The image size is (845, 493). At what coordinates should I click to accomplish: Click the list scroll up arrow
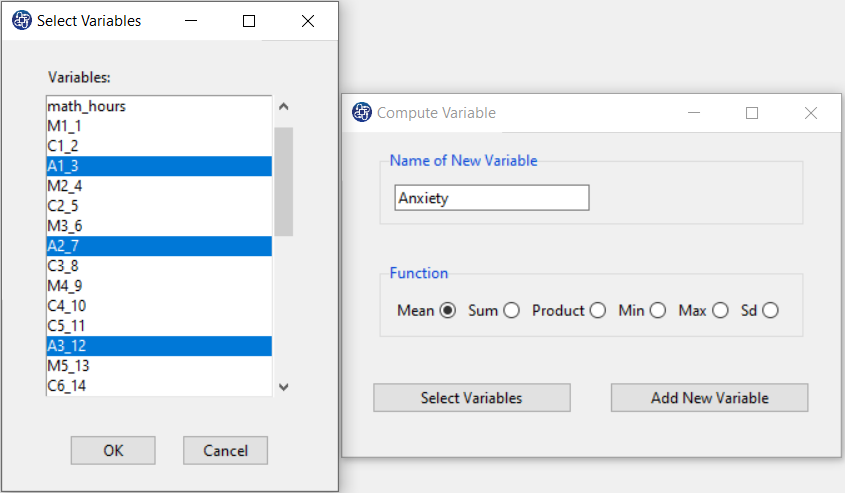click(x=283, y=107)
